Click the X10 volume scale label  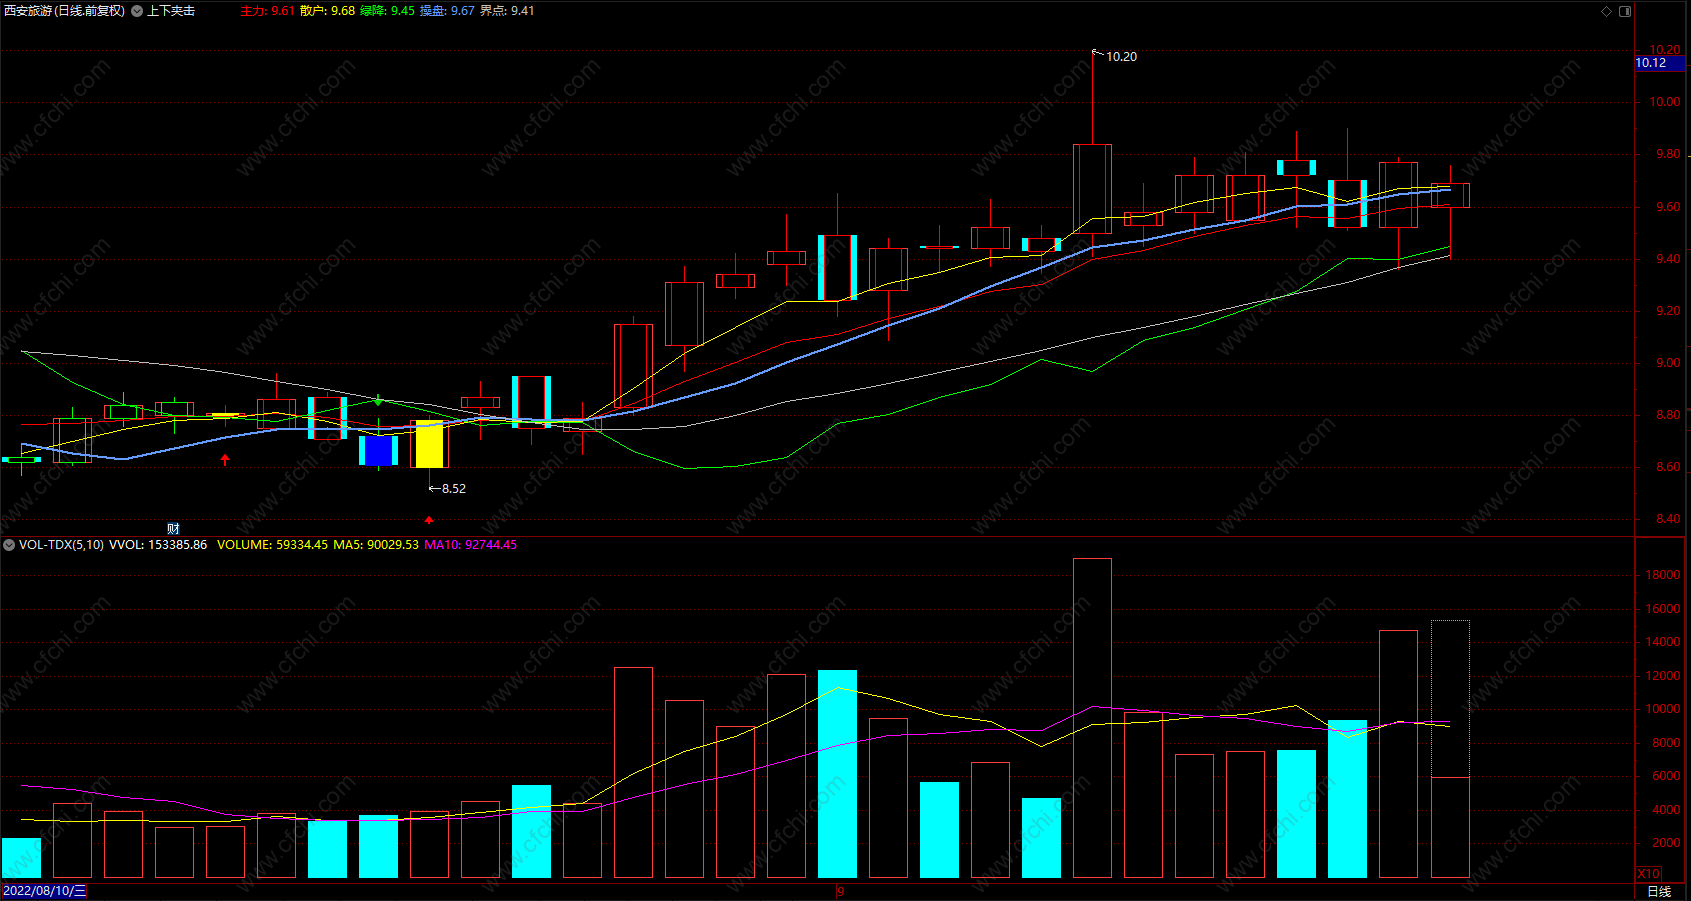[x=1648, y=873]
